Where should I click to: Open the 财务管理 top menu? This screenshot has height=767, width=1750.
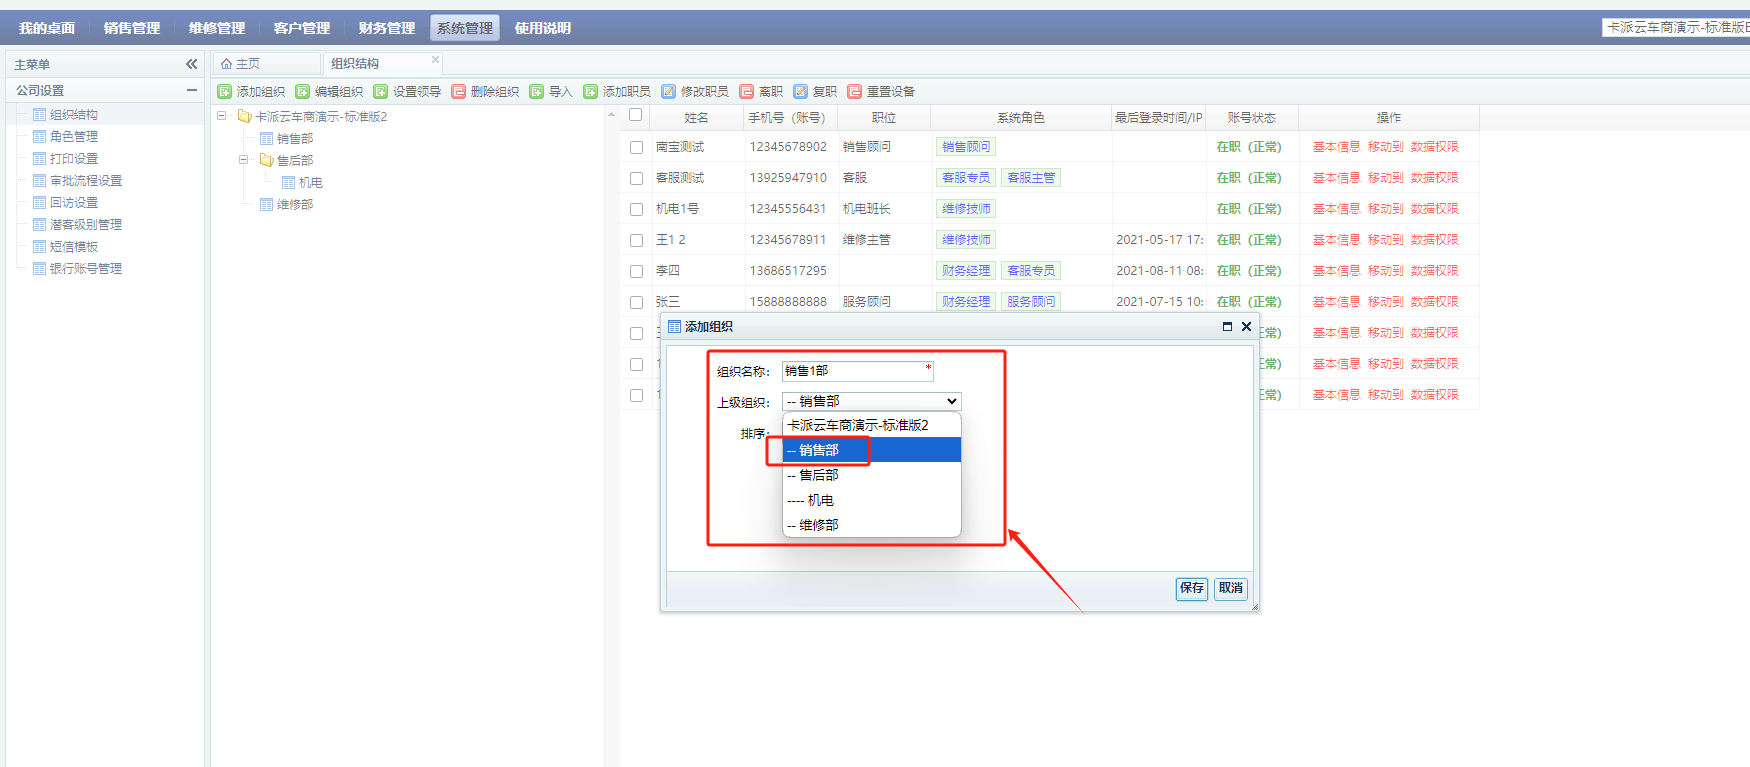pyautogui.click(x=386, y=28)
